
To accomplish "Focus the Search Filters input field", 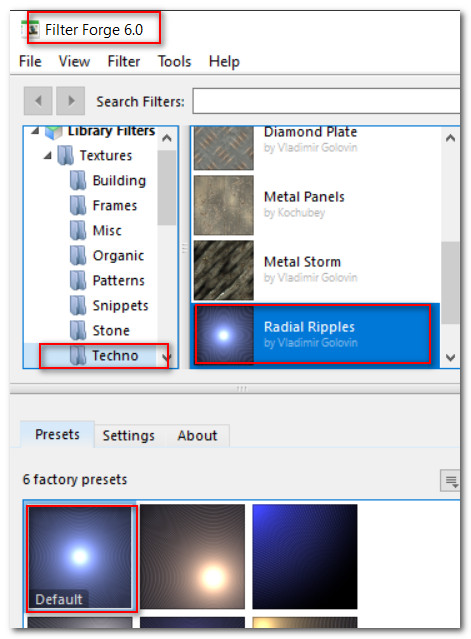I will [x=326, y=101].
